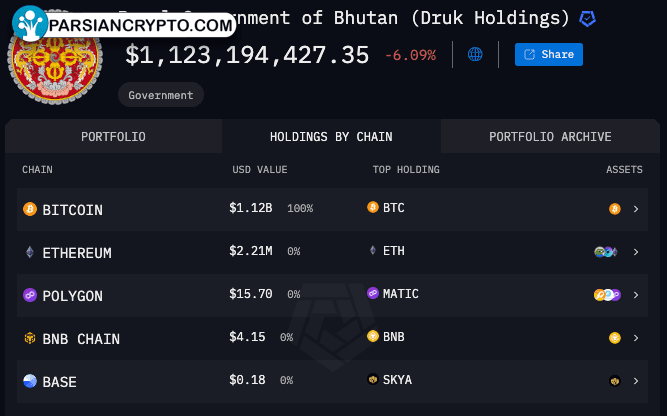Click the Bitcoin chain icon

click(x=29, y=210)
